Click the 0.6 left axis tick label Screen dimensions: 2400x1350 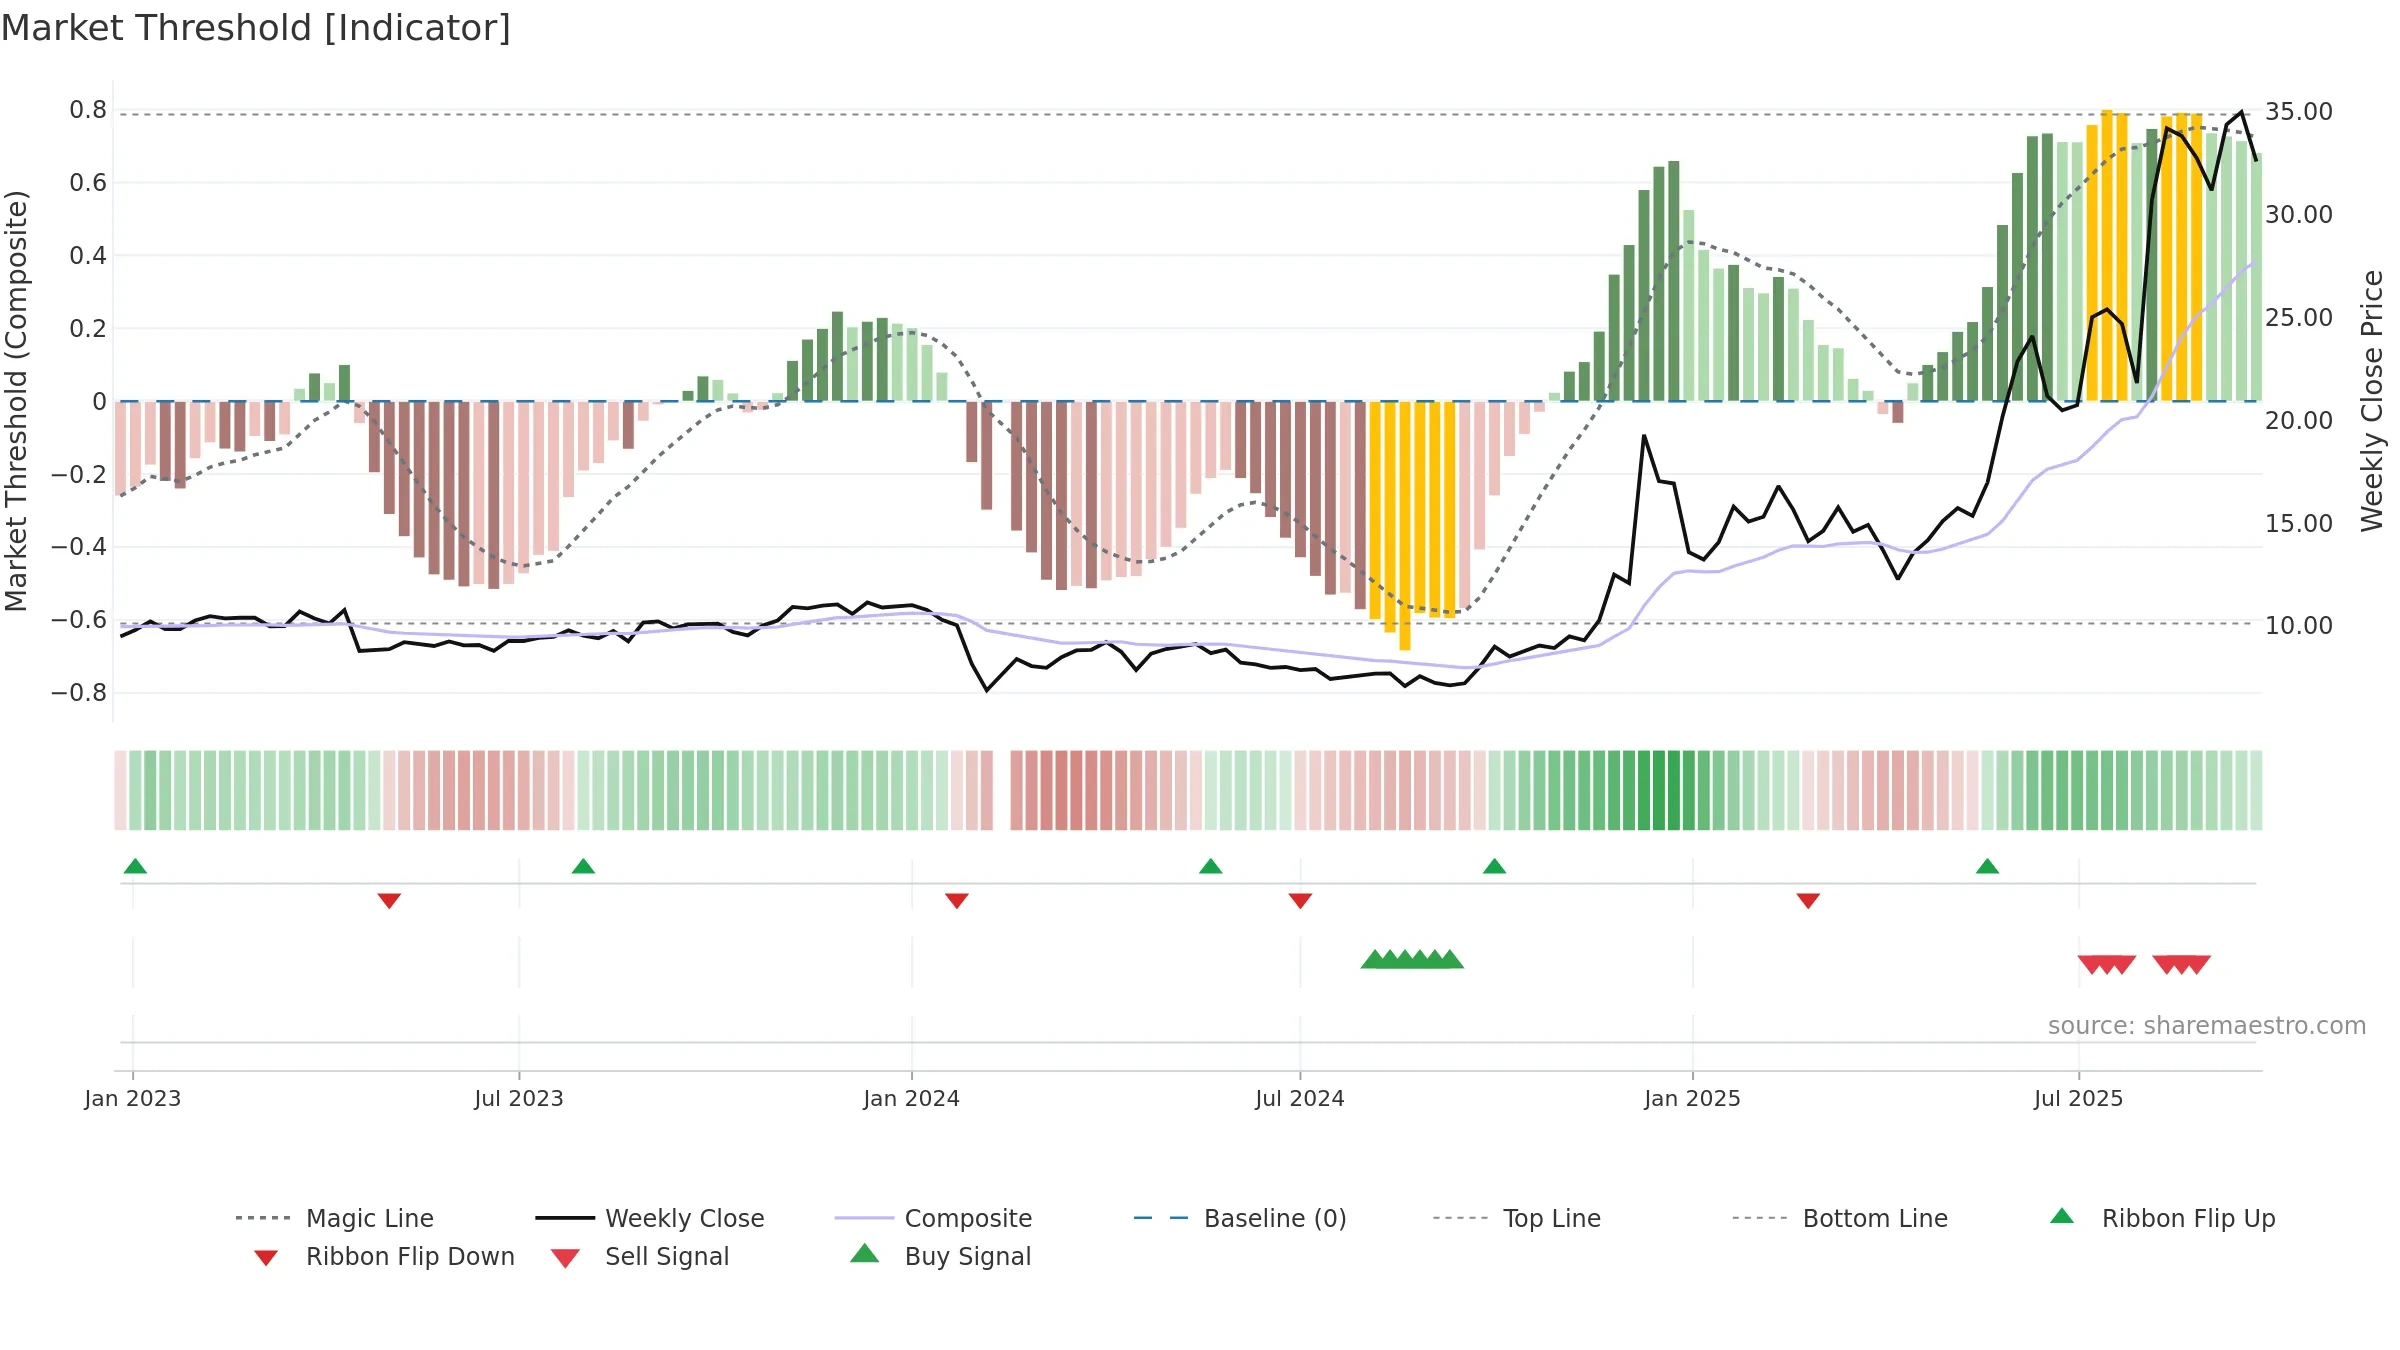click(88, 183)
